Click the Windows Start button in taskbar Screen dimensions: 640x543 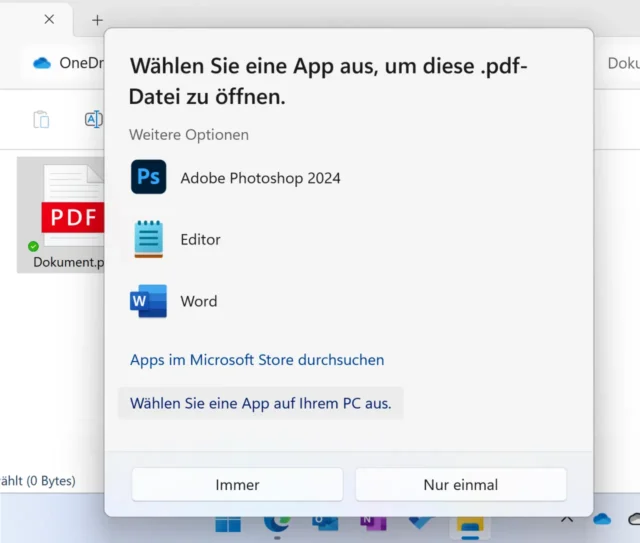pyautogui.click(x=228, y=525)
